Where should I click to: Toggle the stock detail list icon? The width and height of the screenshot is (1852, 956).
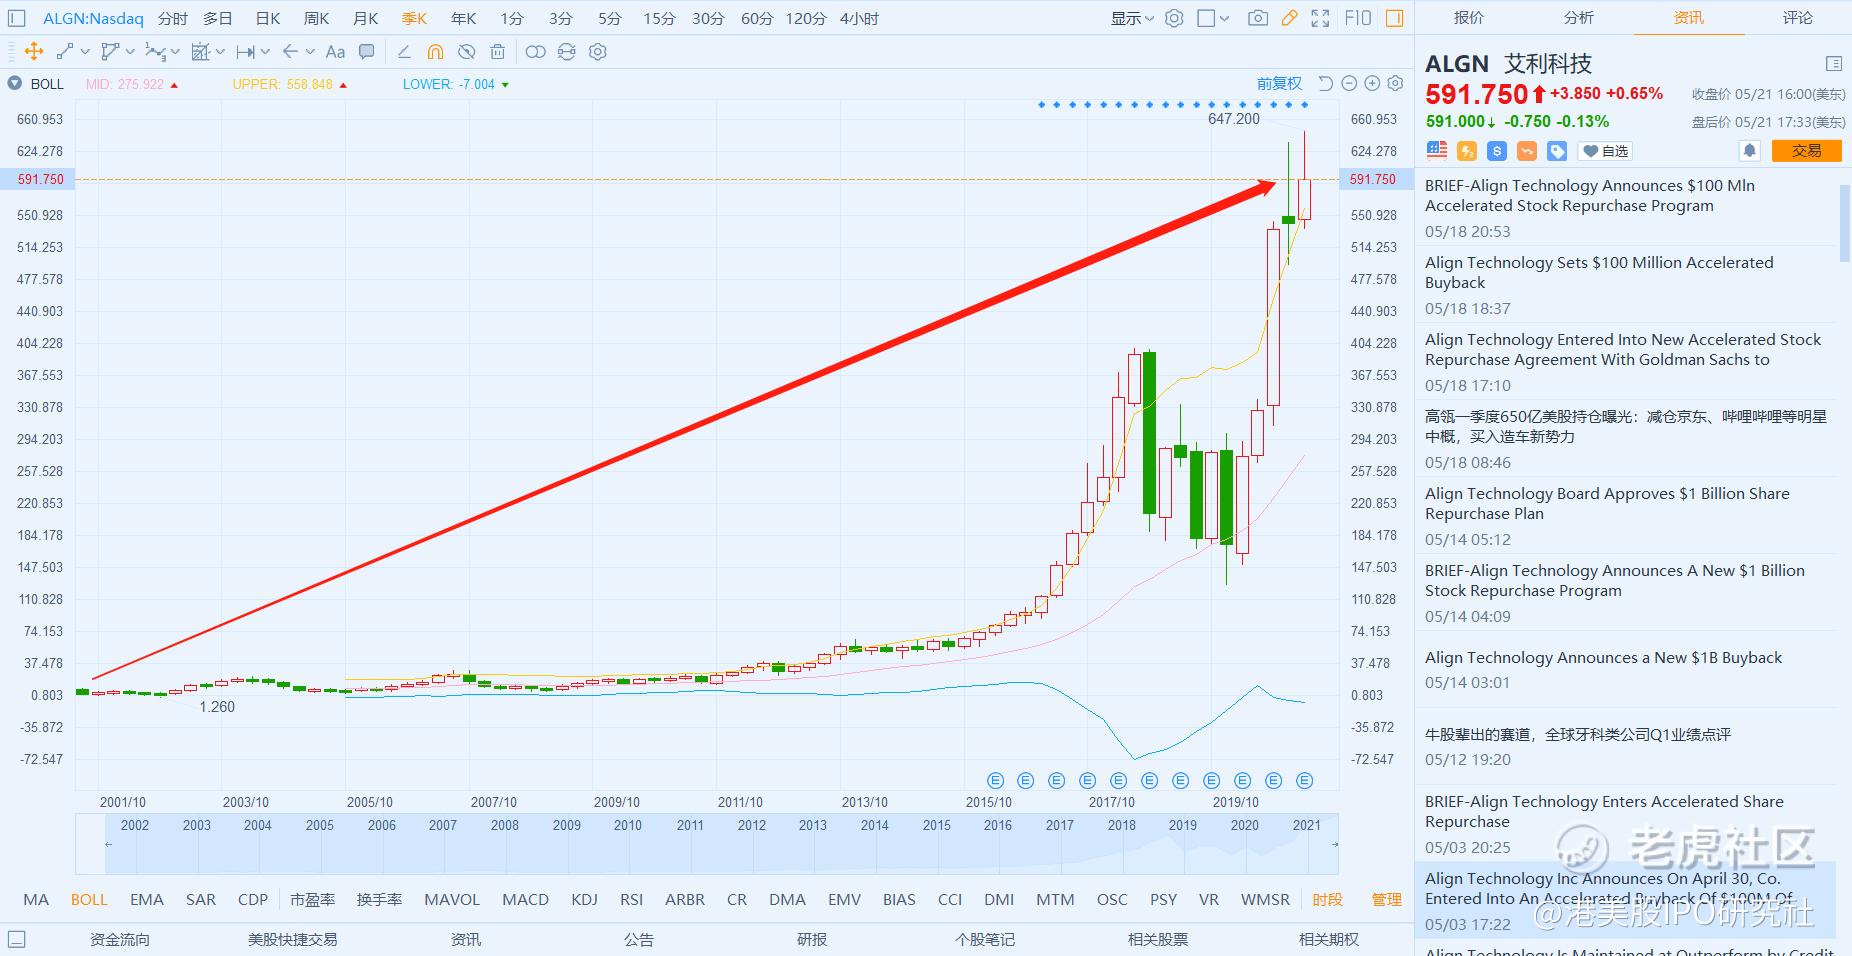tap(1833, 64)
